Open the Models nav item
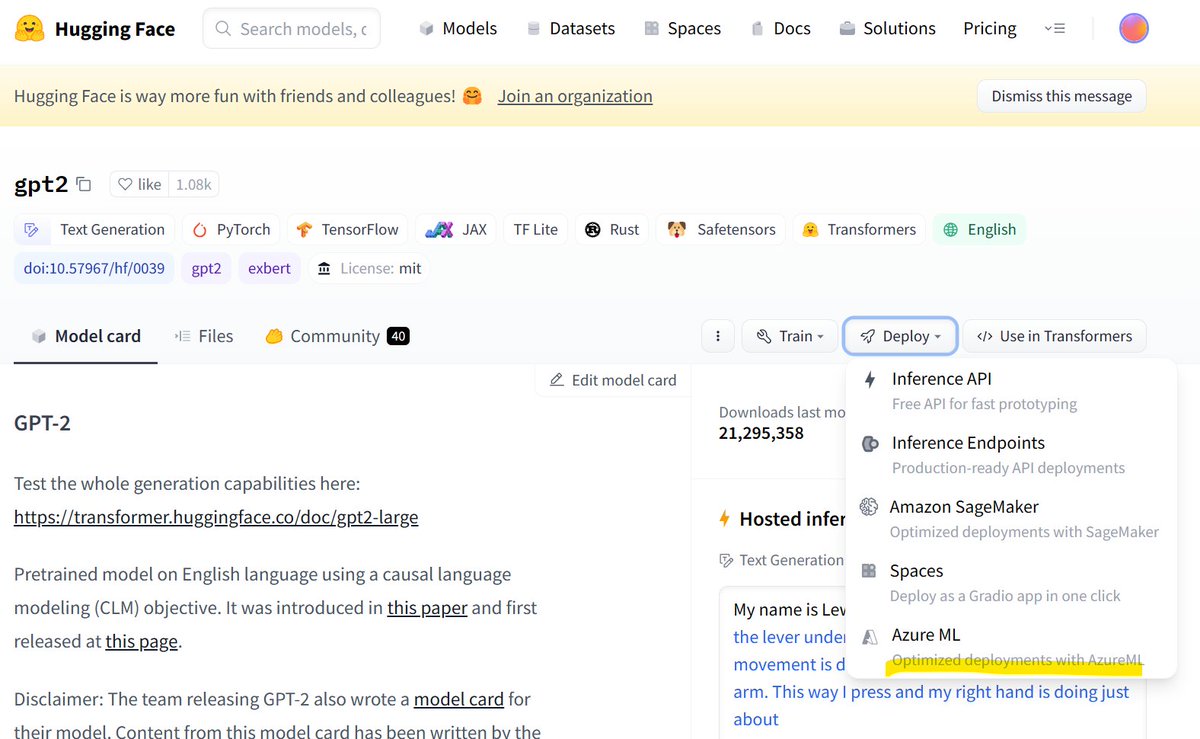This screenshot has width=1200, height=739. click(458, 28)
